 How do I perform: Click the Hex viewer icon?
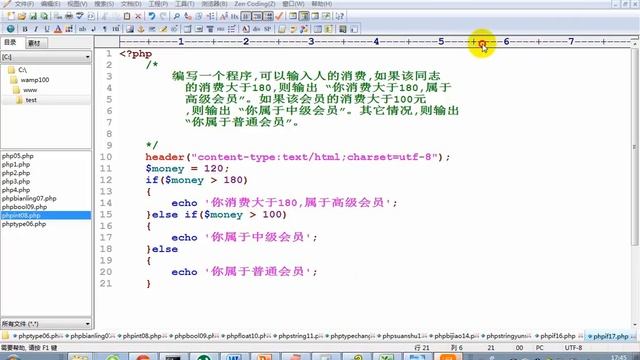coord(234,16)
